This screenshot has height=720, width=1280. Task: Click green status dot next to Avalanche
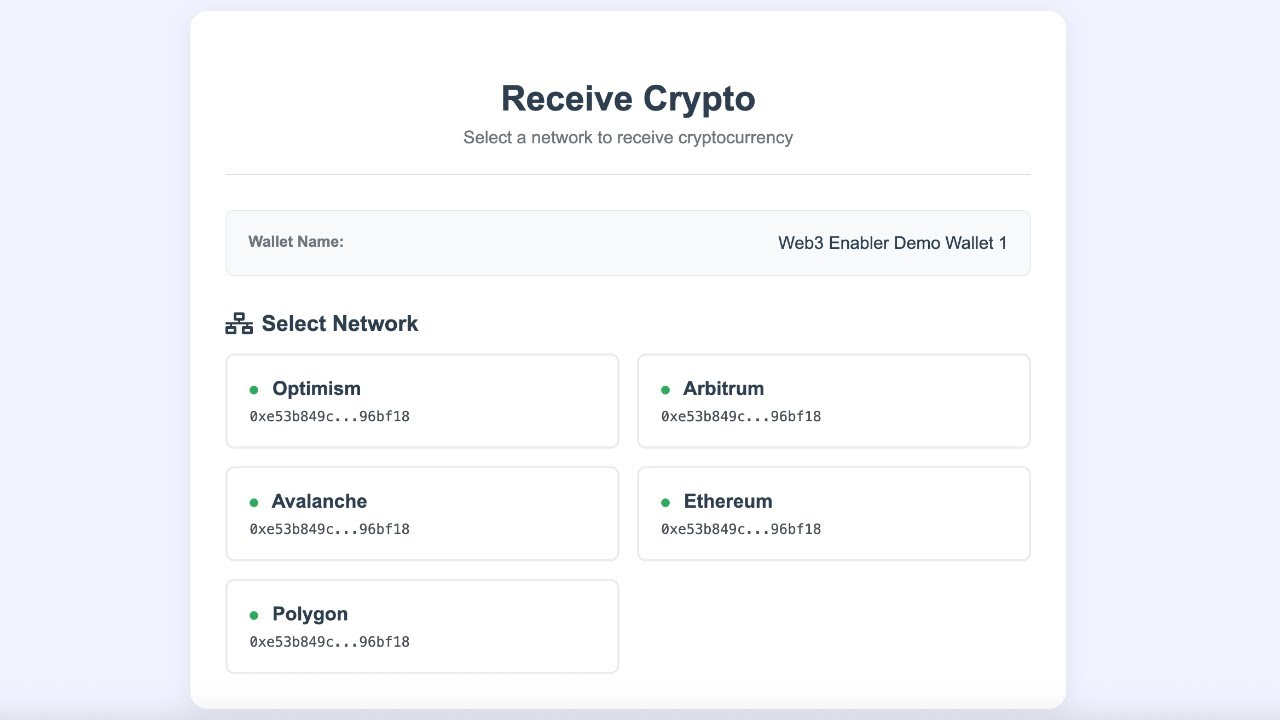pyautogui.click(x=254, y=502)
